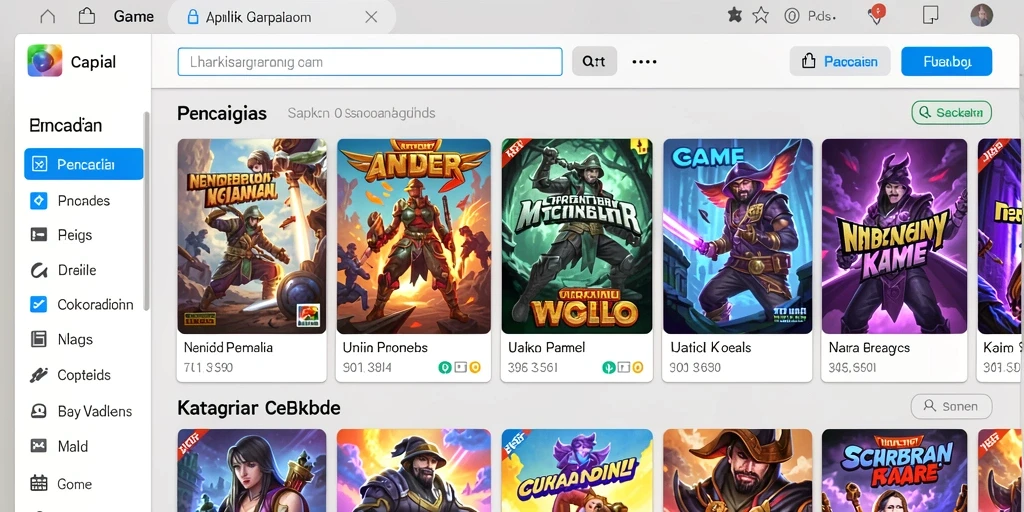Screen dimensions: 1024x512
Task: Click the Copteids sidebar item
Action: click(x=83, y=375)
